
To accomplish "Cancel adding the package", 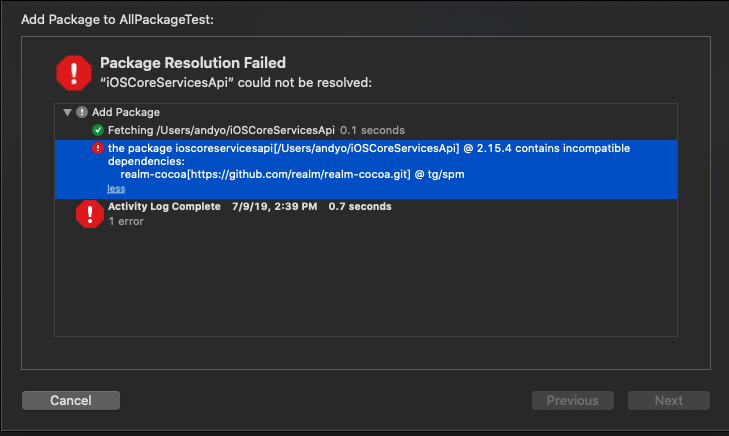I will tap(71, 400).
